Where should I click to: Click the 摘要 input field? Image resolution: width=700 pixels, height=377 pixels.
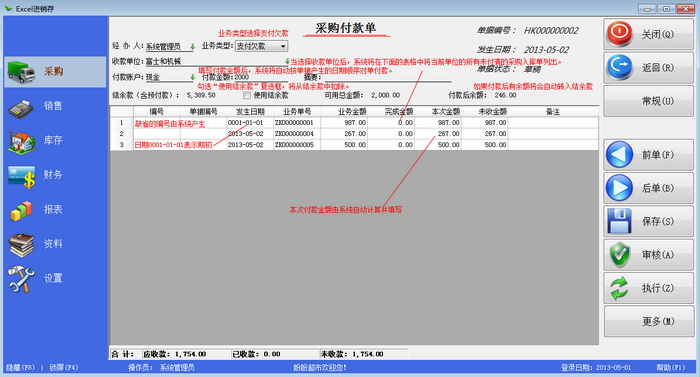[x=387, y=77]
